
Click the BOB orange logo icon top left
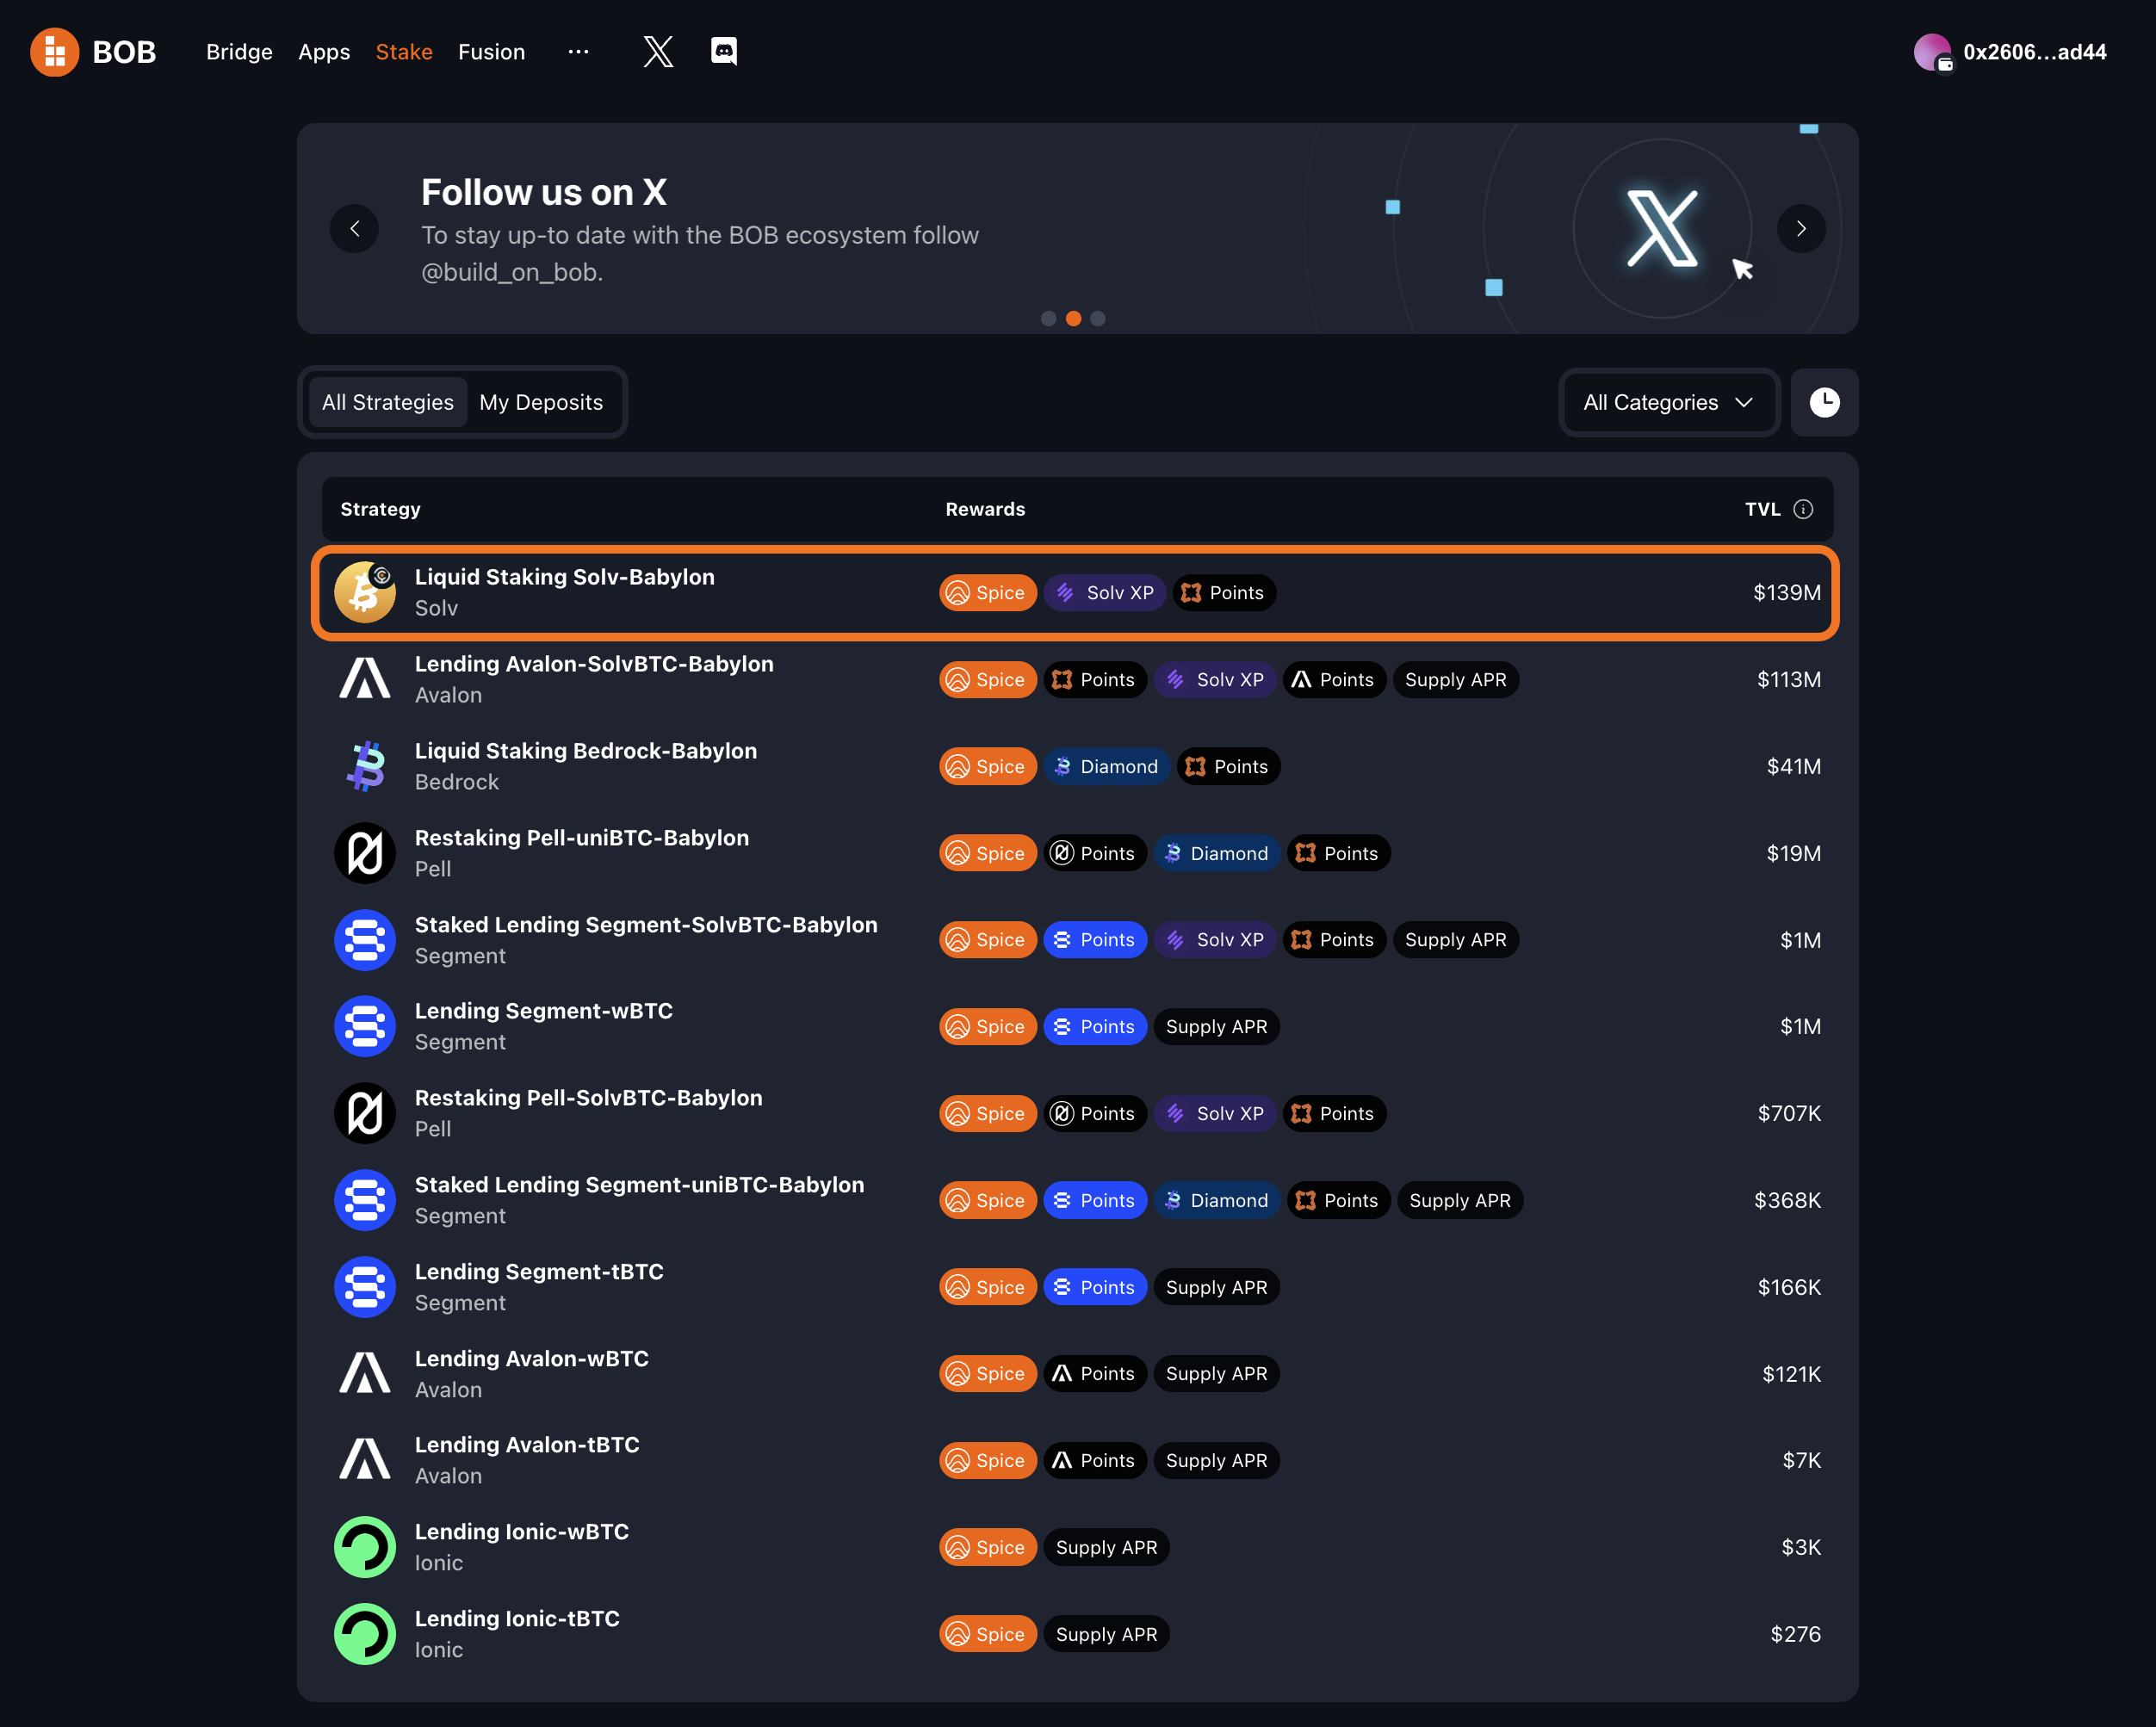[59, 49]
